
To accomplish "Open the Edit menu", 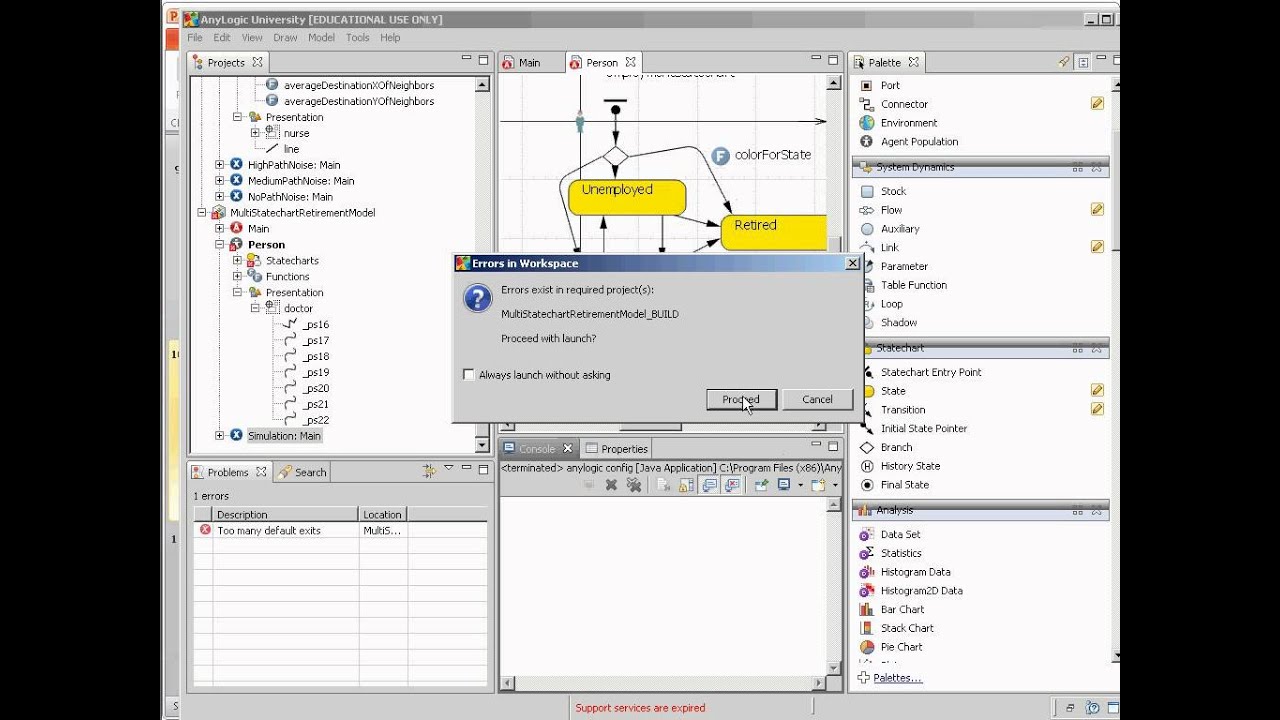I will pos(222,38).
